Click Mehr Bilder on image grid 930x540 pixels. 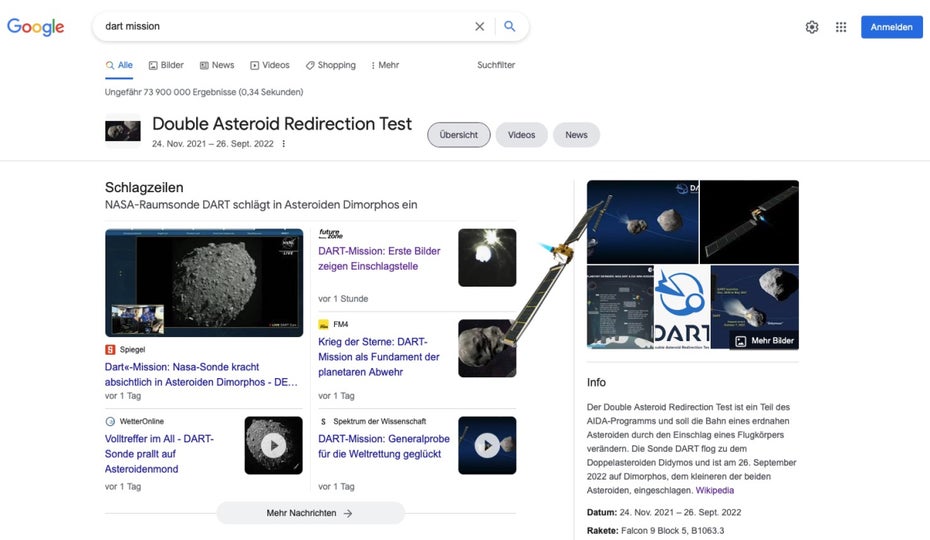coord(765,341)
